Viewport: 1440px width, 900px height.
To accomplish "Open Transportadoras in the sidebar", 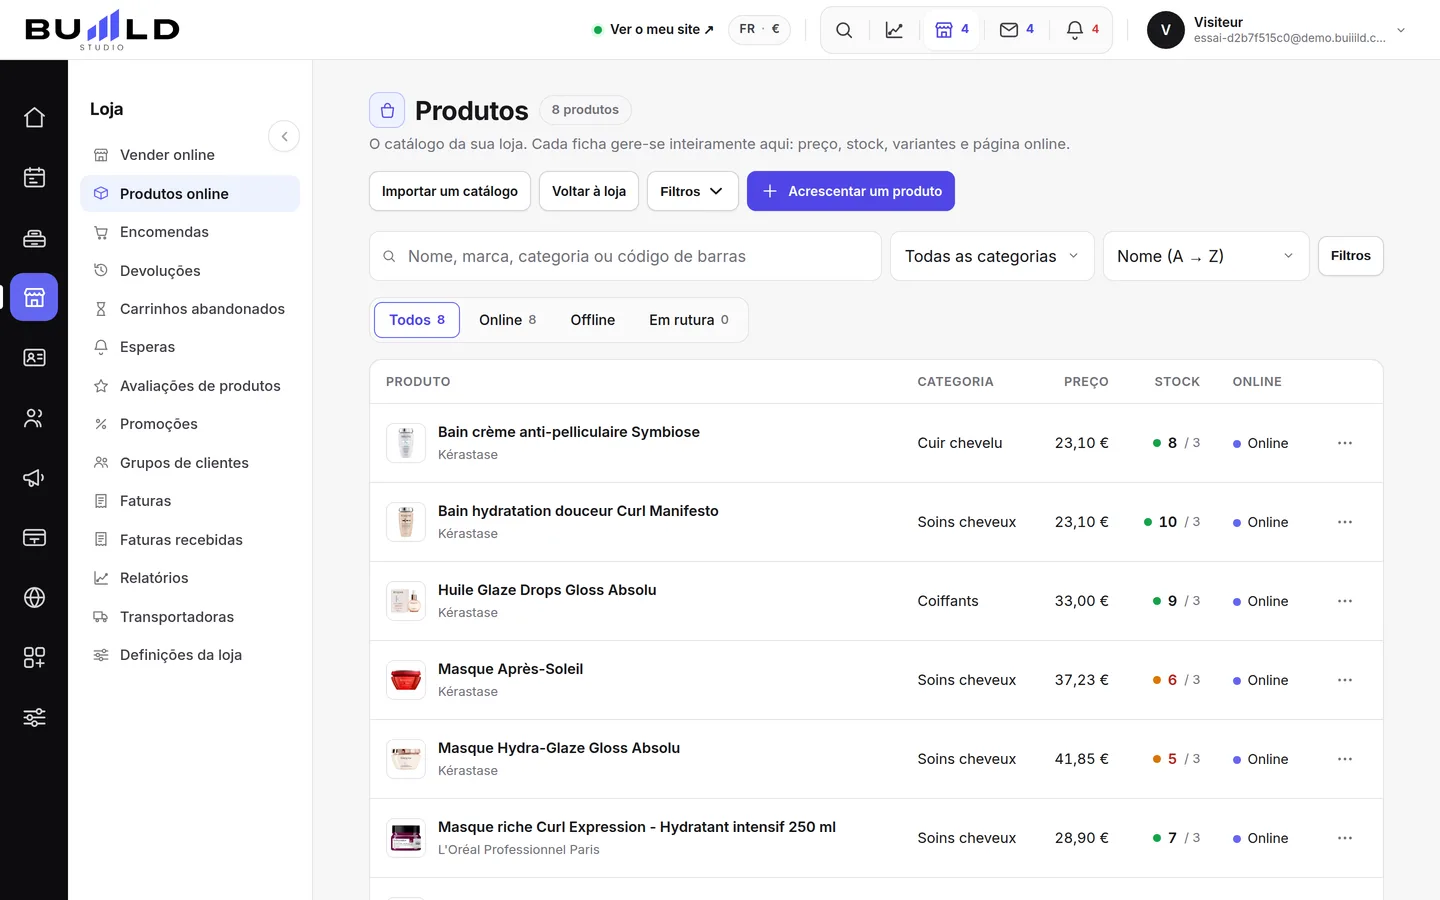I will tap(190, 617).
